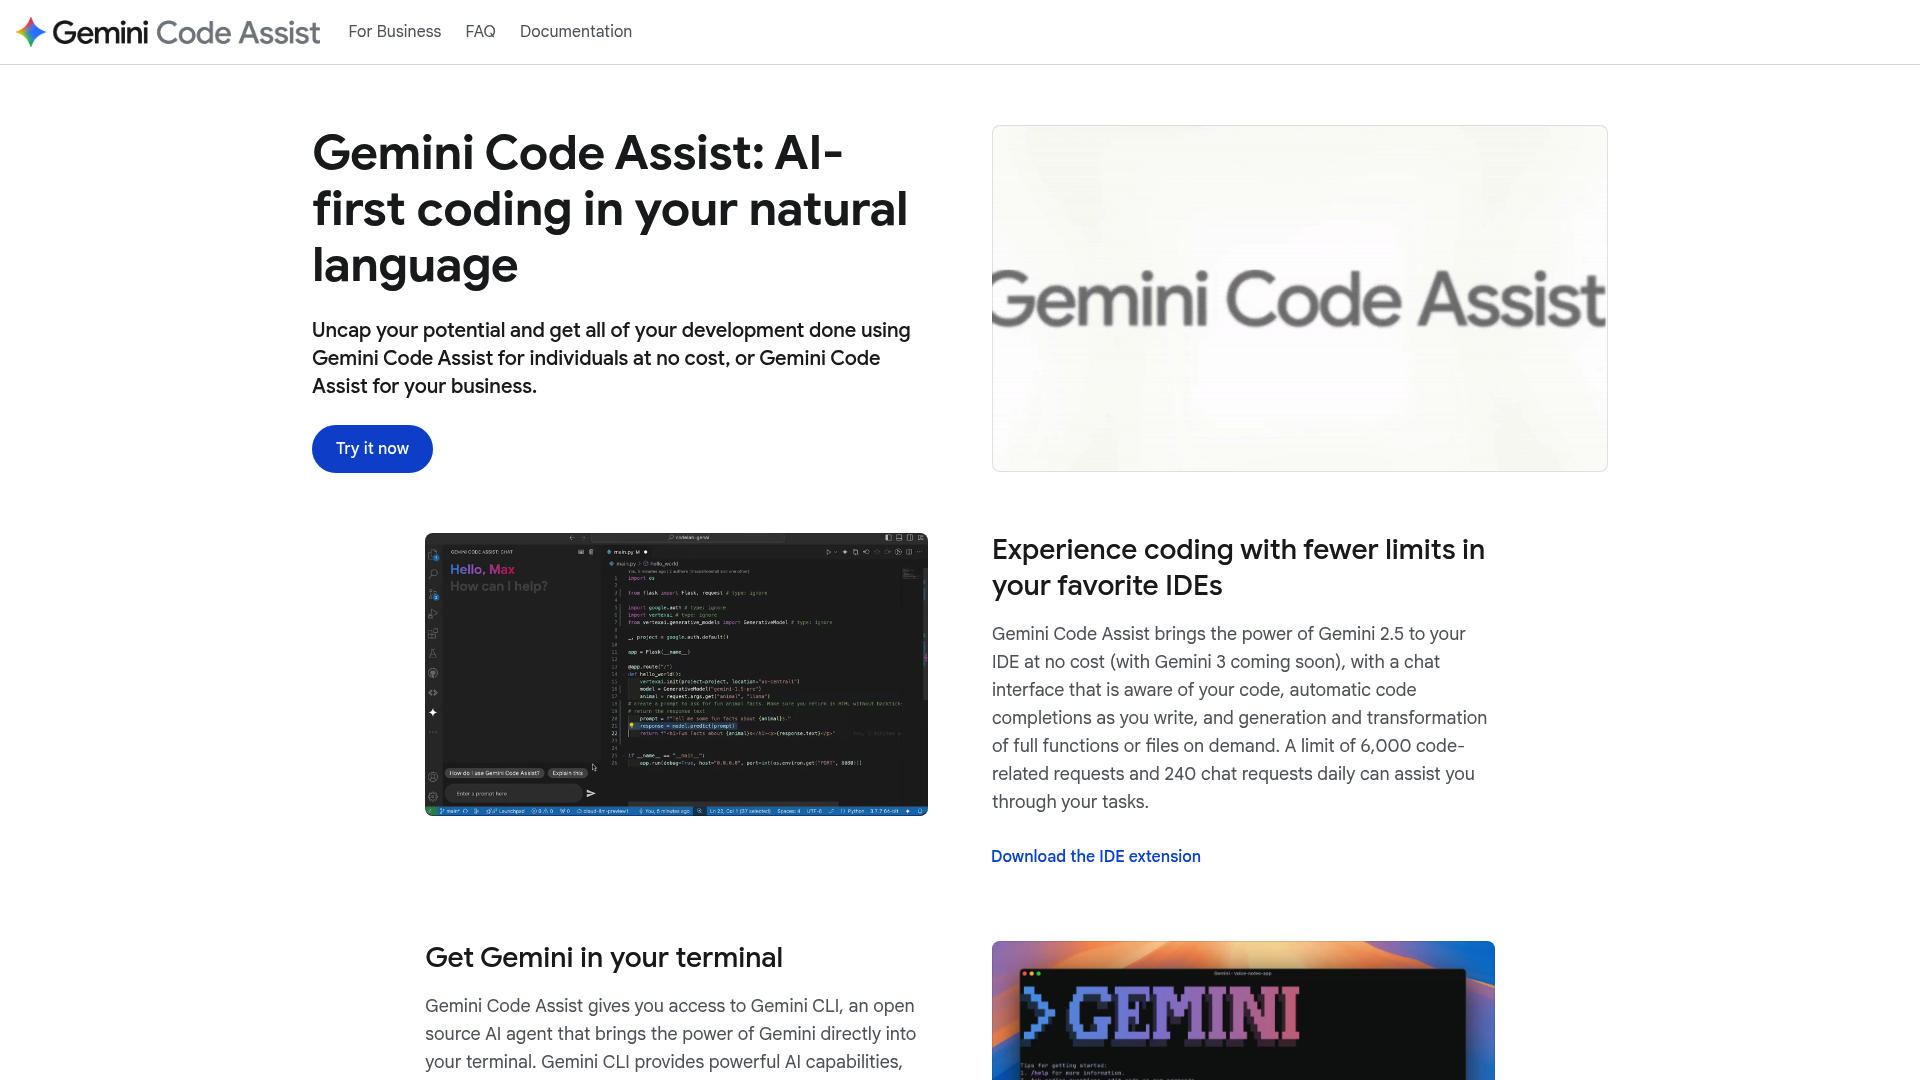The height and width of the screenshot is (1080, 1920).
Task: Open the Download the IDE extension link
Action: click(1095, 856)
